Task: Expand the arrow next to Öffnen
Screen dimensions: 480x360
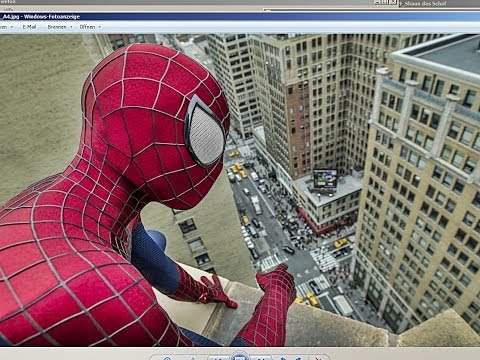Action: click(x=99, y=27)
